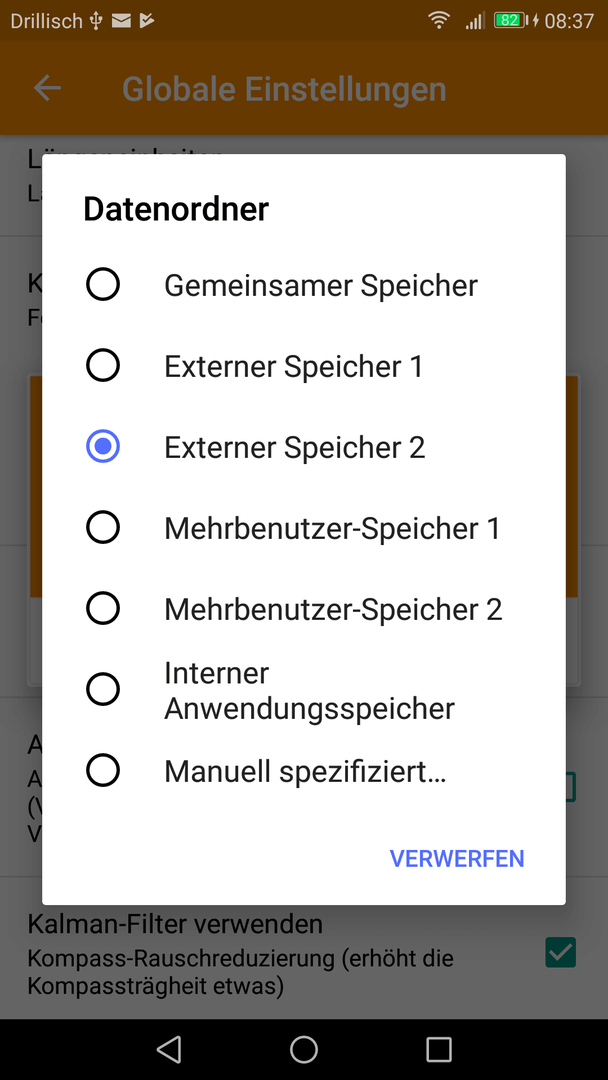The image size is (608, 1080).
Task: Tap the Globale Einstellungen title
Action: pos(284,89)
